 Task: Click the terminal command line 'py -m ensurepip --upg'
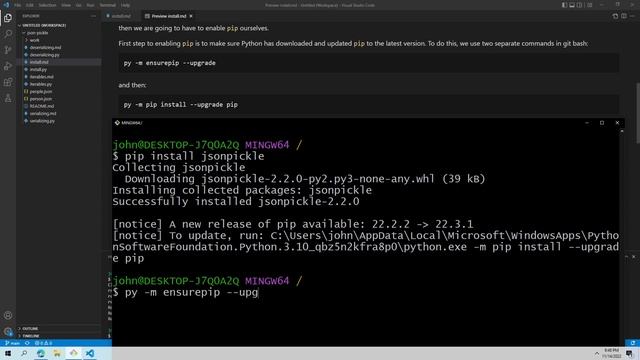click(x=191, y=292)
